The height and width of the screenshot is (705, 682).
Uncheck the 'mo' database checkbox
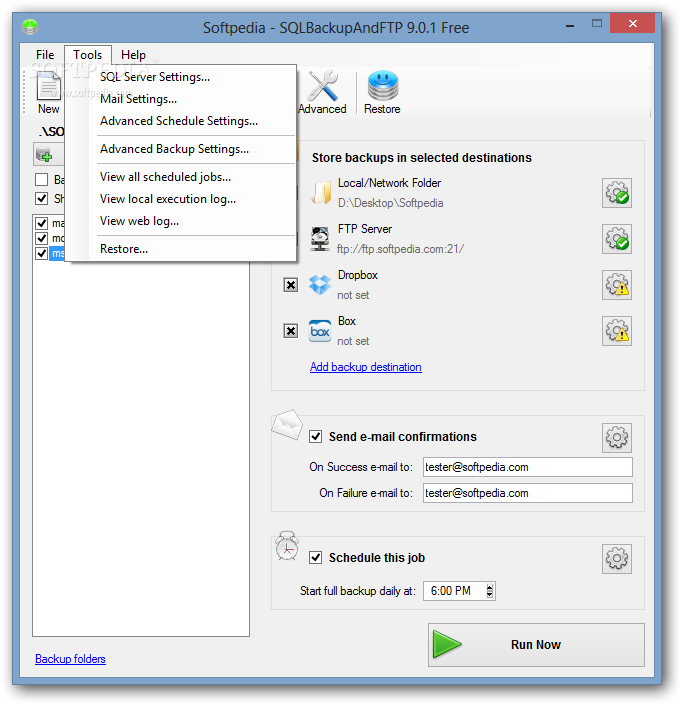click(x=41, y=238)
